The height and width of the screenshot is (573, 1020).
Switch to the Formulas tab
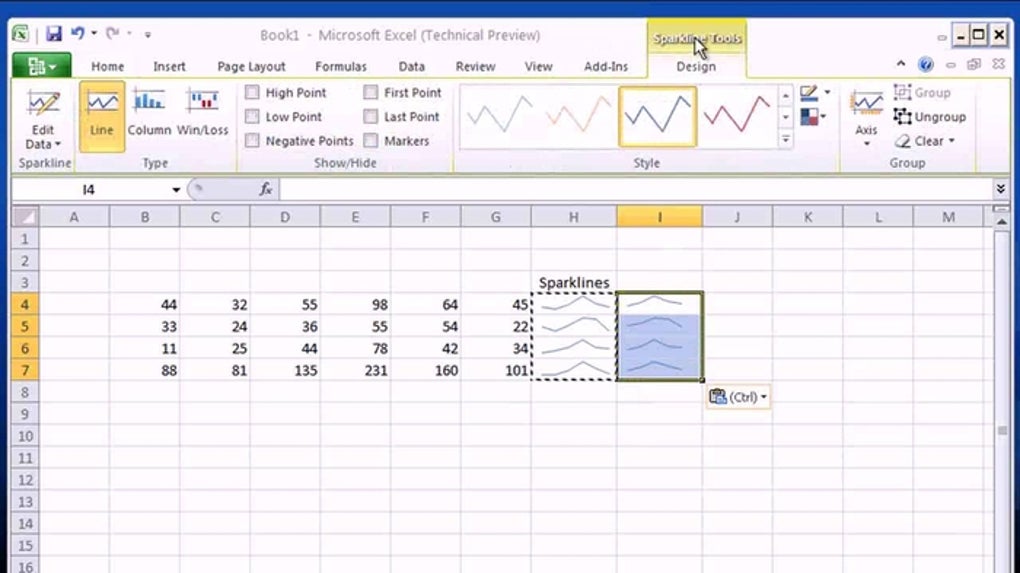click(341, 66)
